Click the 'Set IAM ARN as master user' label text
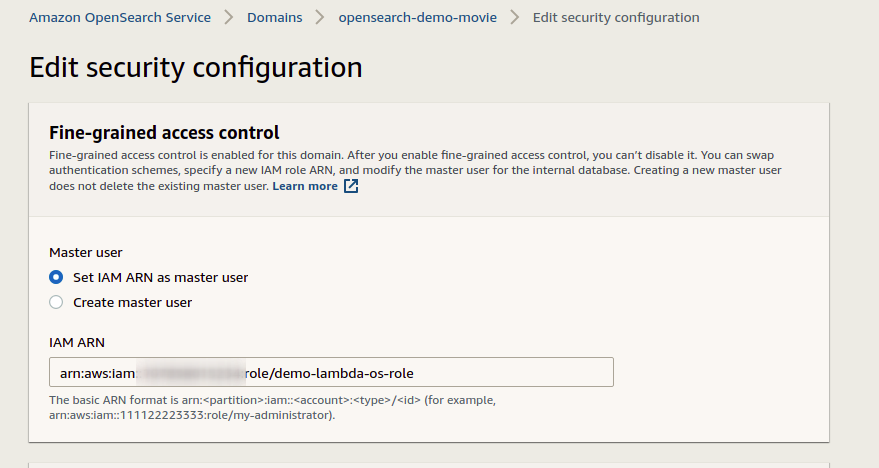879x468 pixels. 160,277
